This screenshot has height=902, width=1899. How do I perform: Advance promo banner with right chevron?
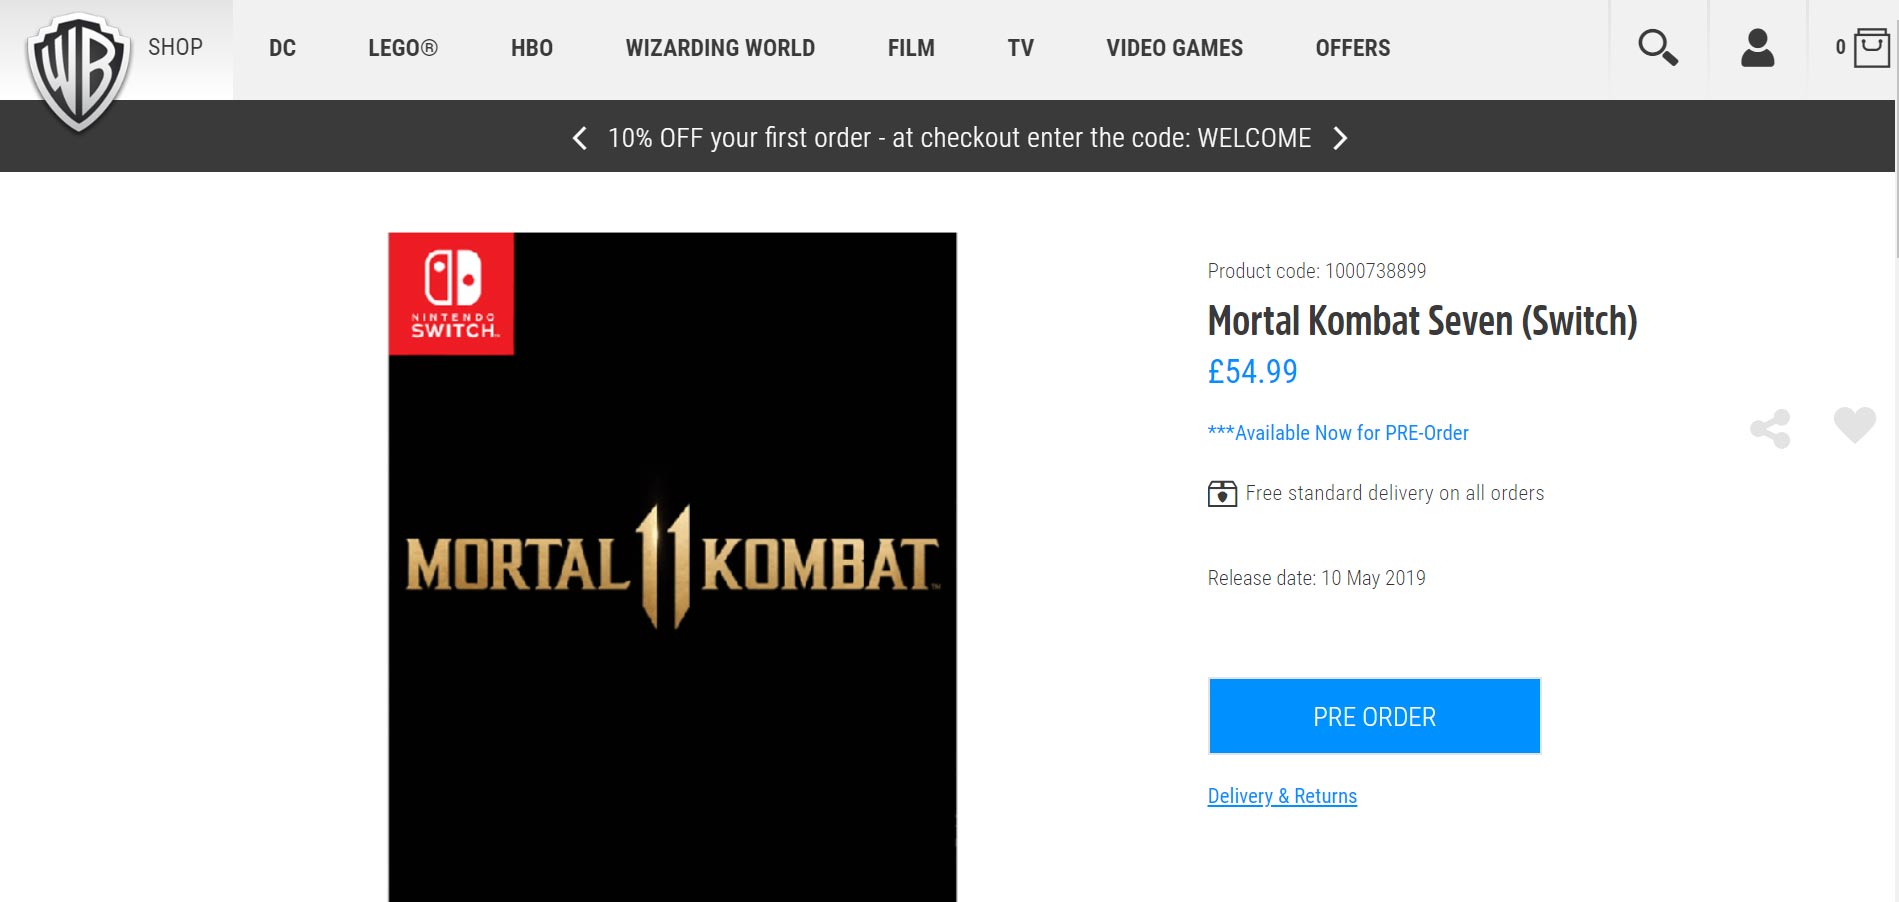(1341, 137)
